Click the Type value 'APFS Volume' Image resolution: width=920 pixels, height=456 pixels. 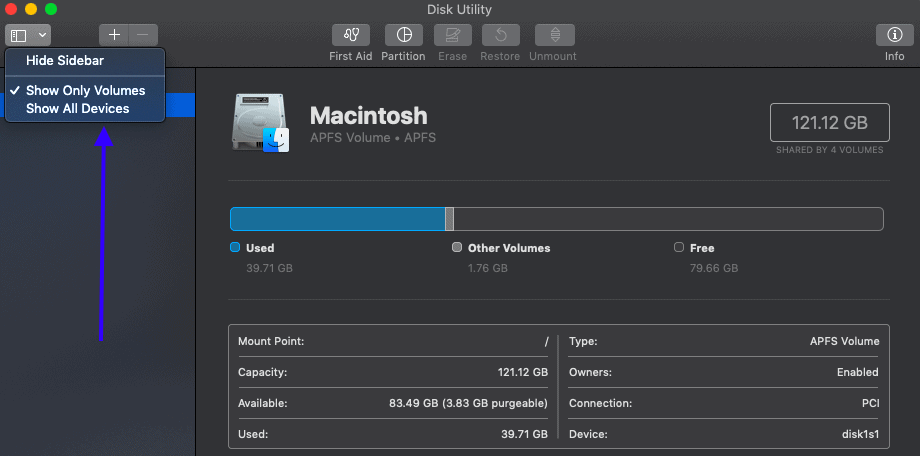tap(844, 341)
